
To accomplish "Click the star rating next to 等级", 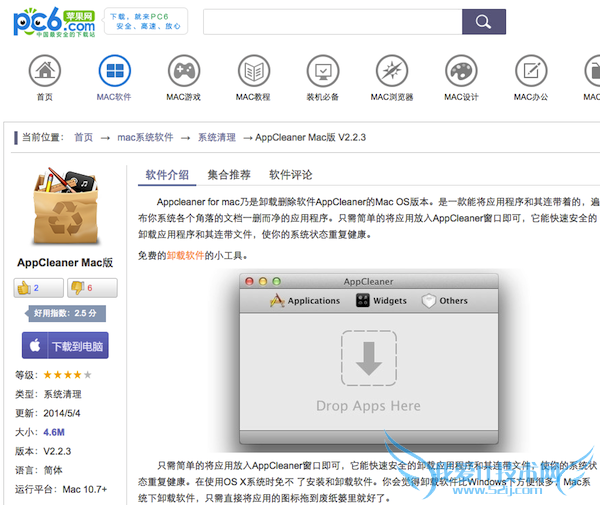I will coord(67,375).
